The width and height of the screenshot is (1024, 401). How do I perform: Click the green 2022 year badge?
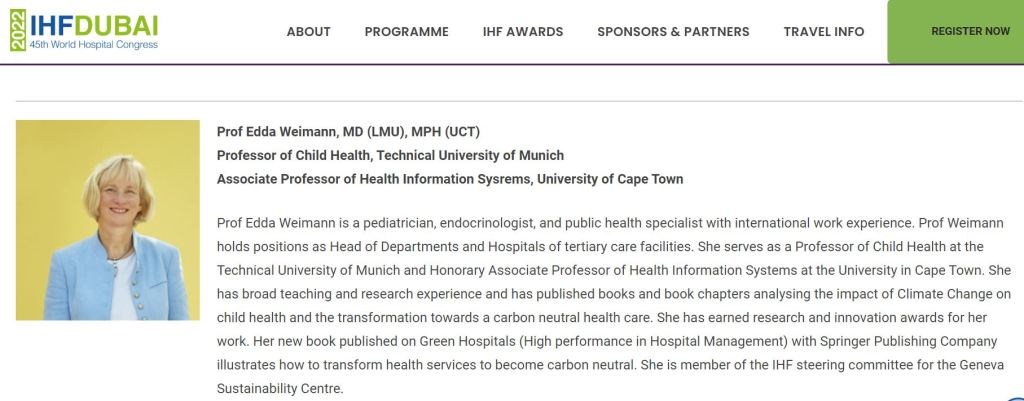coord(17,31)
